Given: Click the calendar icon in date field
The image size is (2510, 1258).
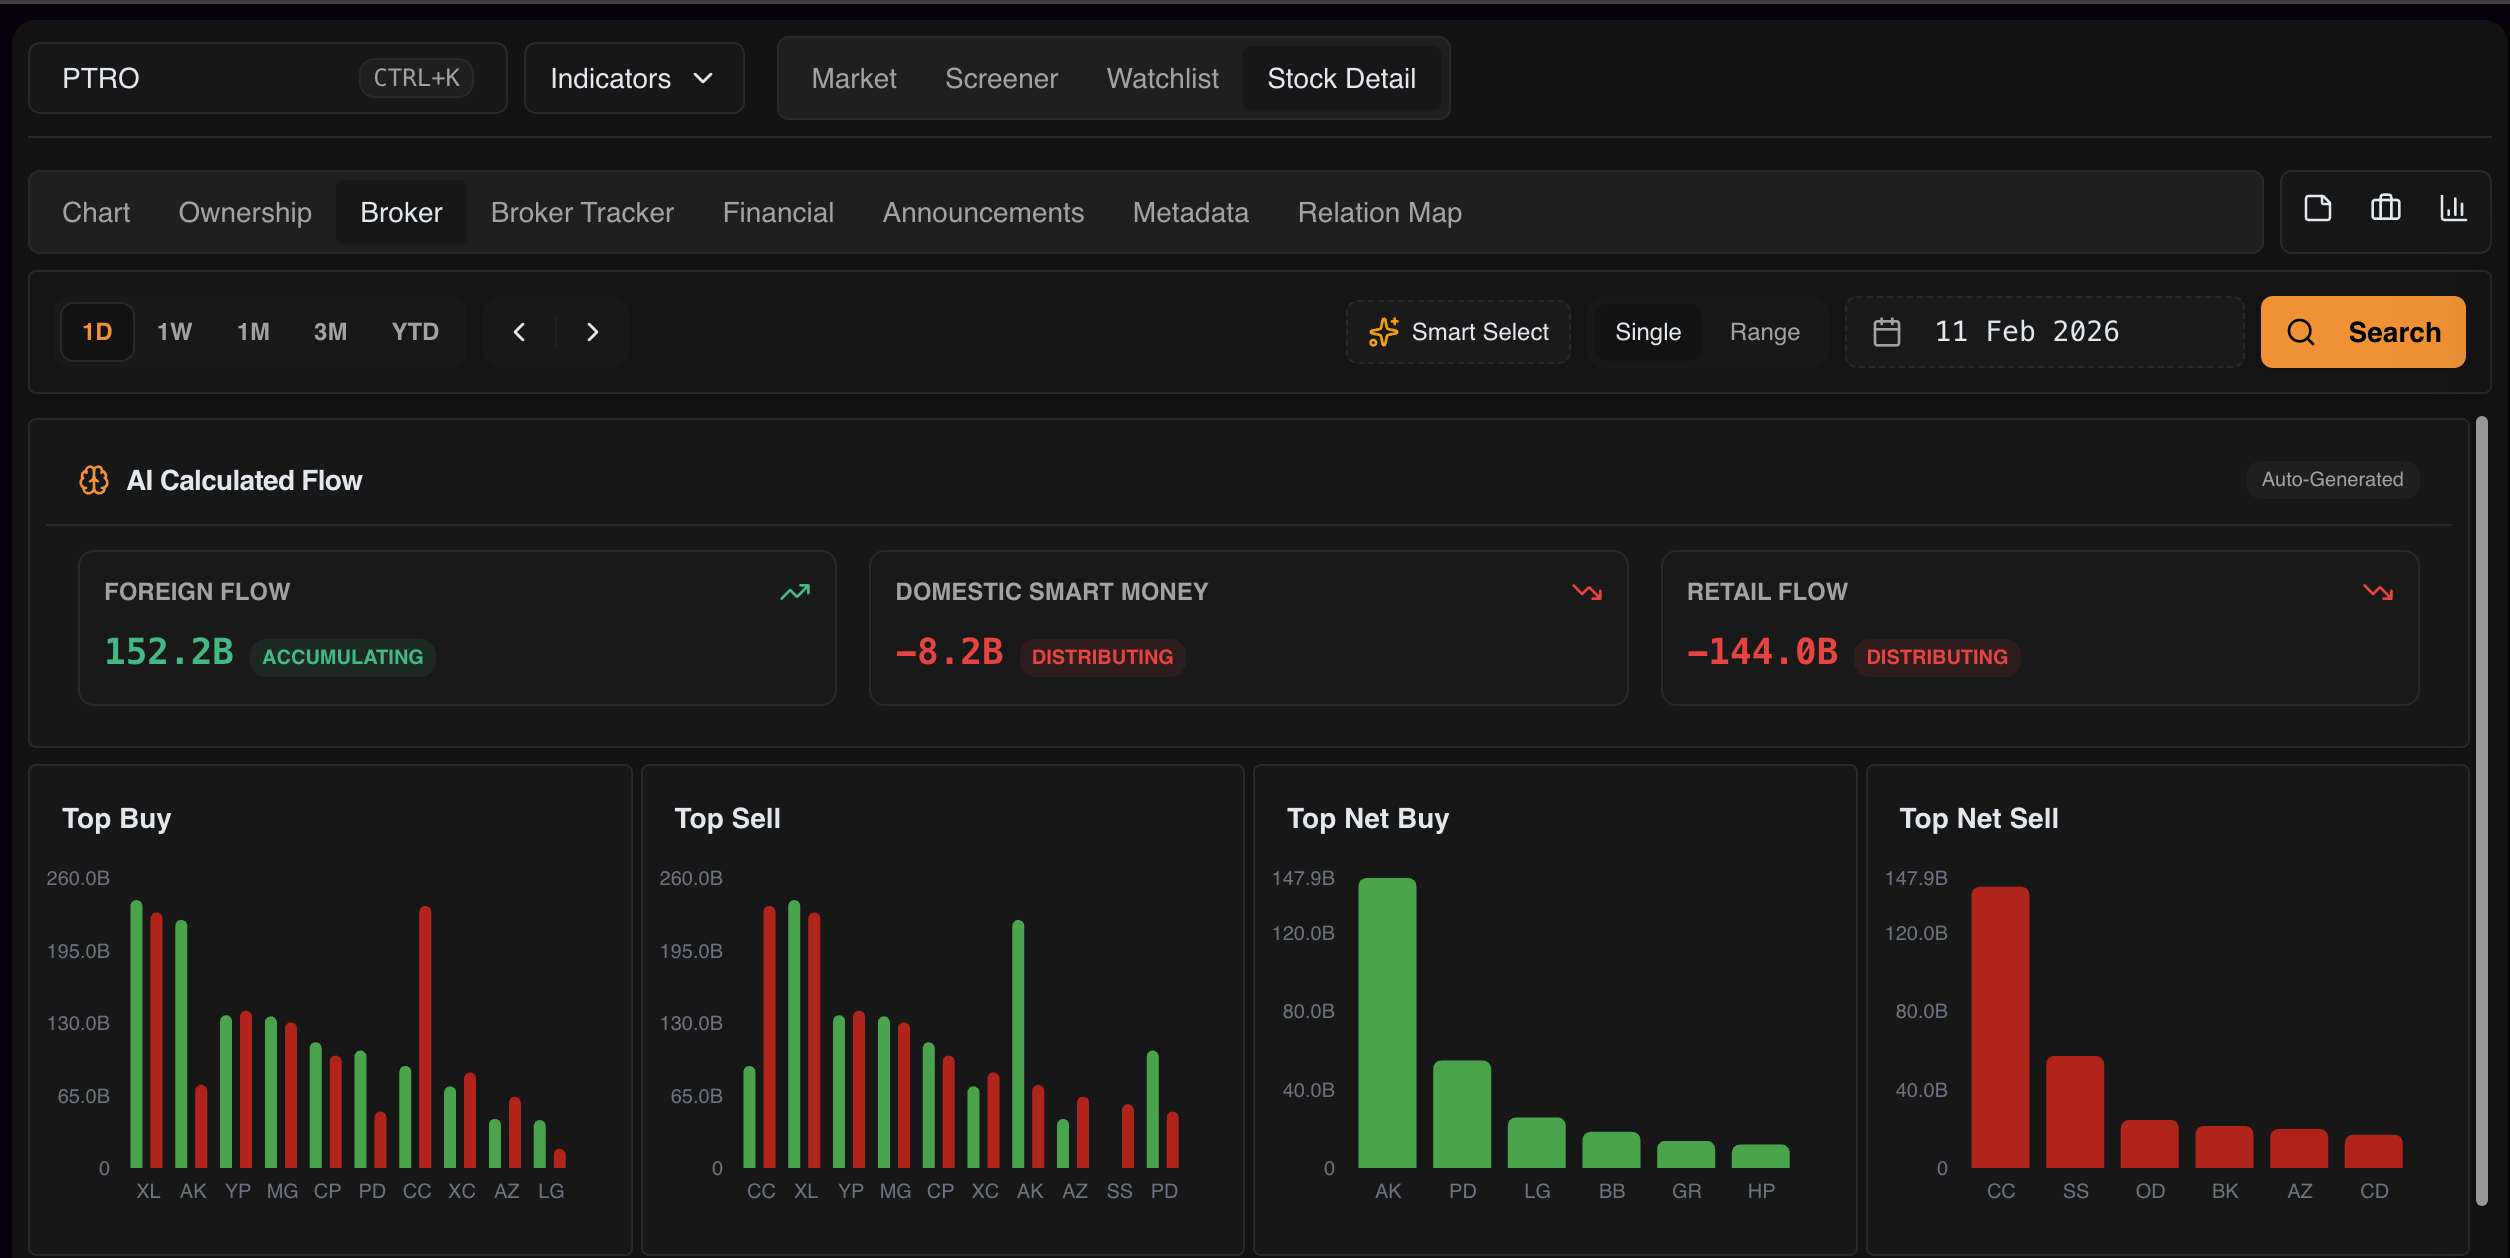Looking at the screenshot, I should [x=1886, y=332].
